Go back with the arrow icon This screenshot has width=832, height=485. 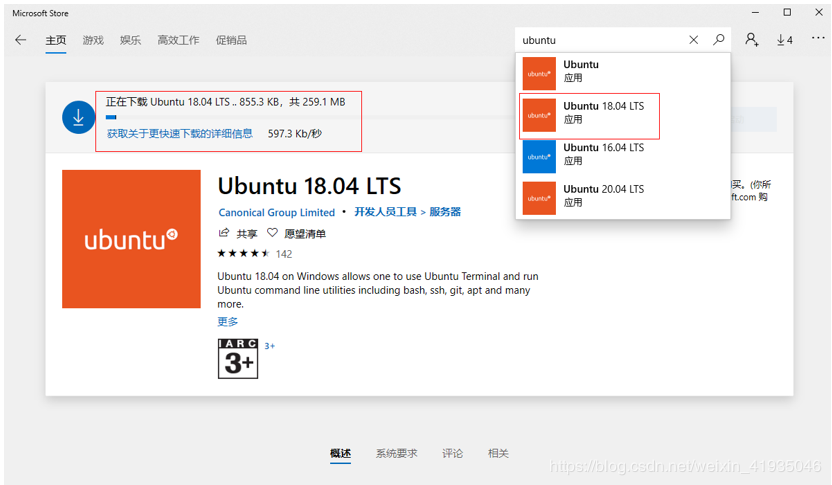coord(21,40)
